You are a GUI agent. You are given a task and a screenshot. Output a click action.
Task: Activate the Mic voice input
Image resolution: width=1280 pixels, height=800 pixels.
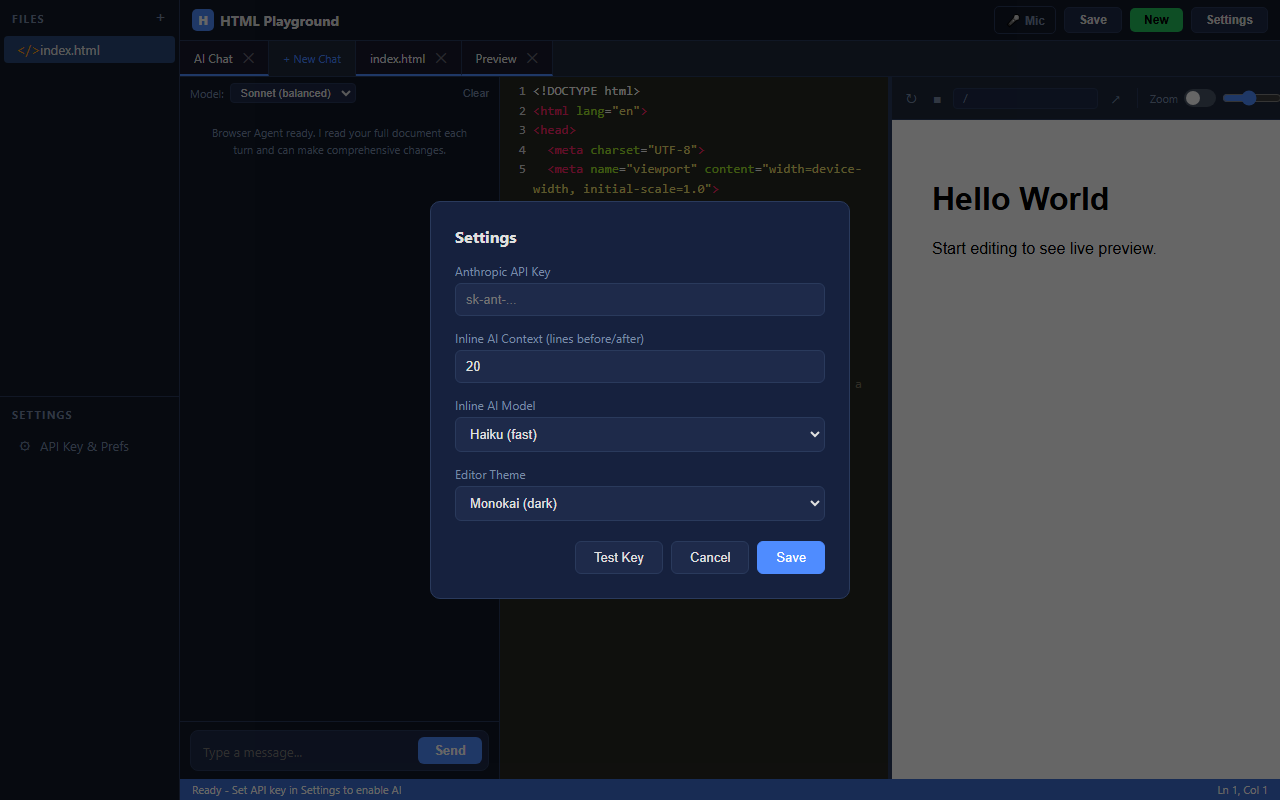[x=1024, y=19]
